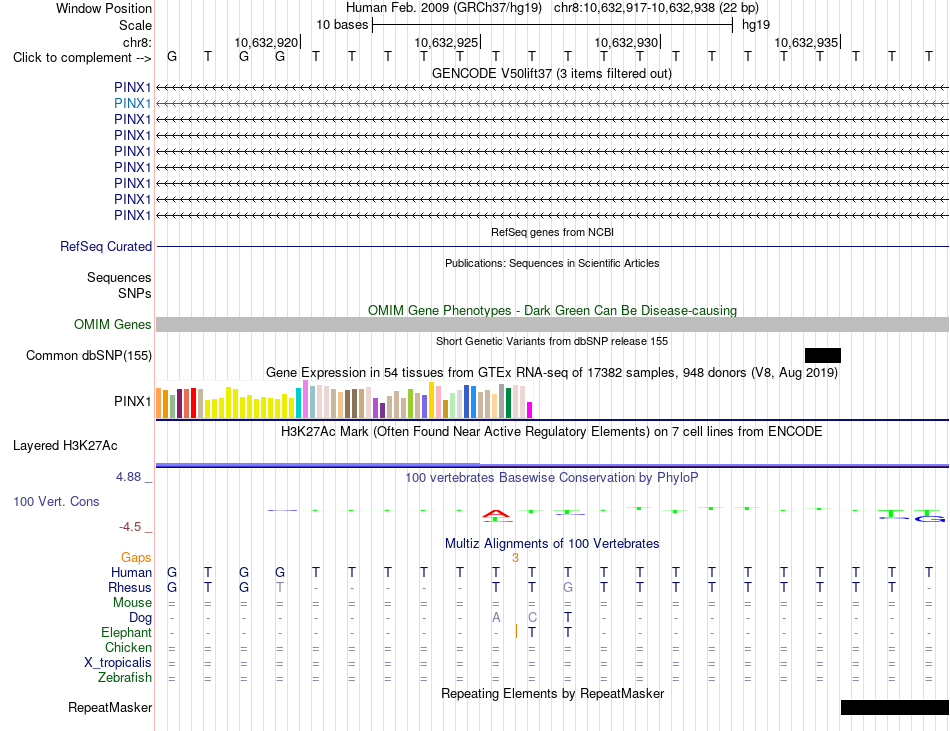Click the black dbSNP variant block
This screenshot has height=731, width=950.
(x=823, y=356)
